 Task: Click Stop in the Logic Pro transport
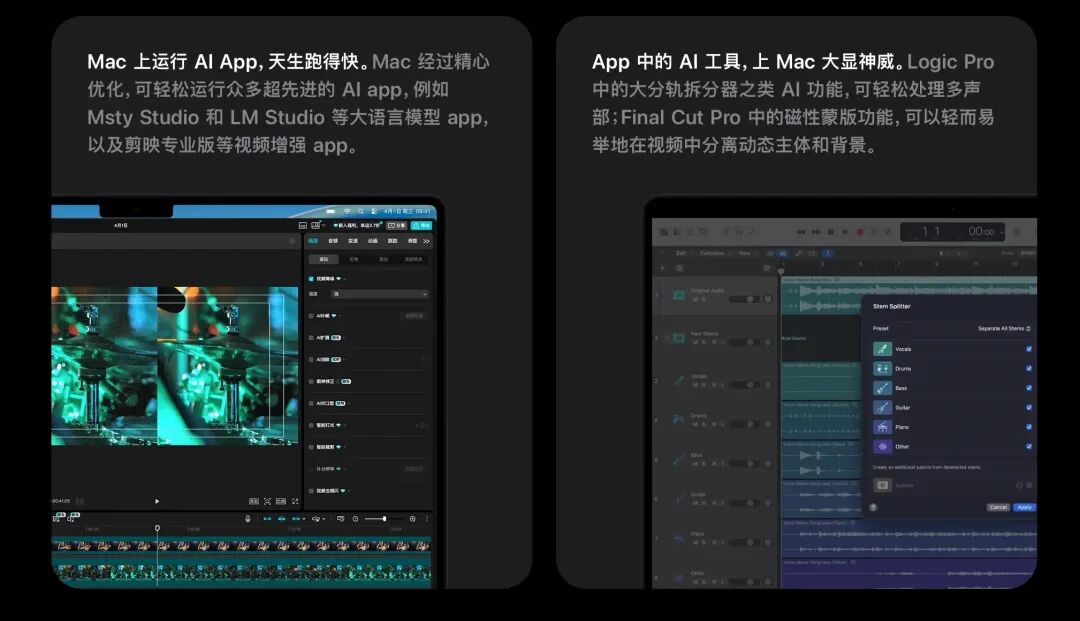coord(831,232)
